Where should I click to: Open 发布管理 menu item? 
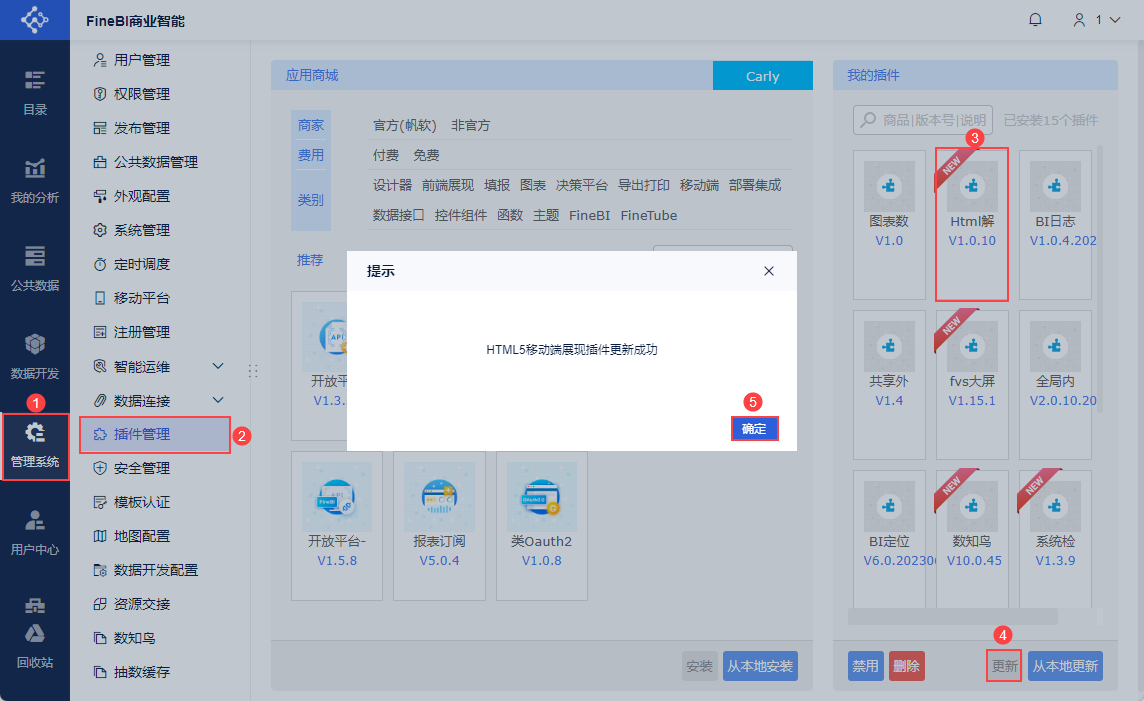(142, 128)
